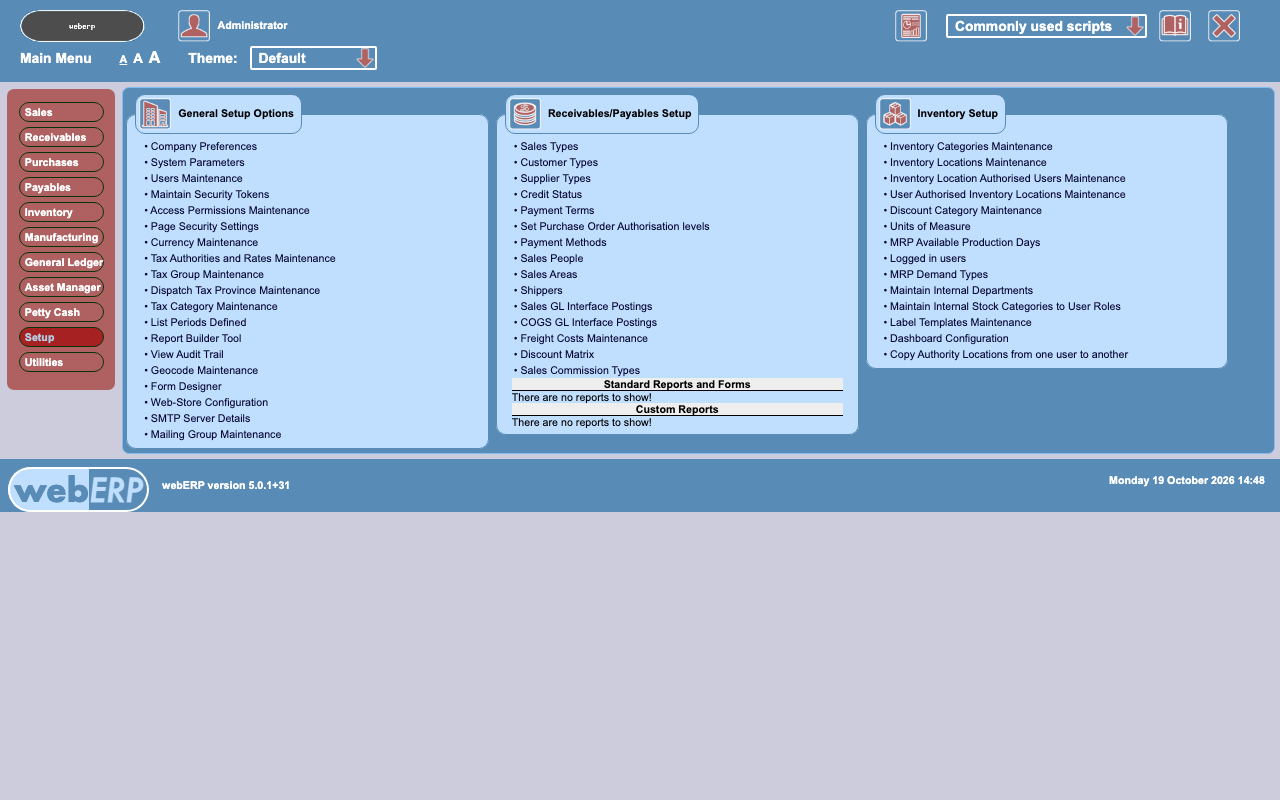Open the Petty Cash module menu

[61, 312]
